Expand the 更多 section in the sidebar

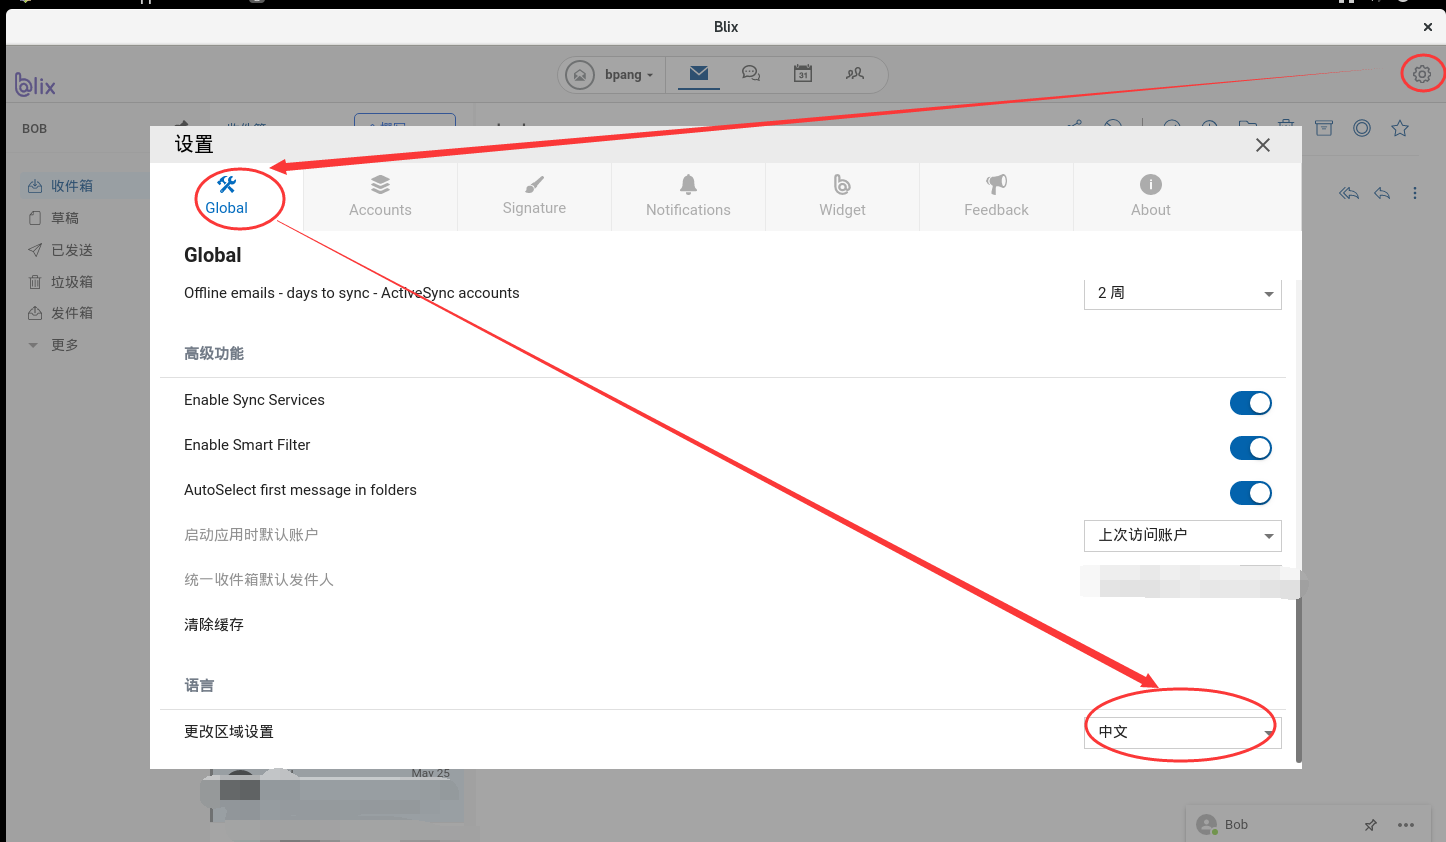coord(62,344)
